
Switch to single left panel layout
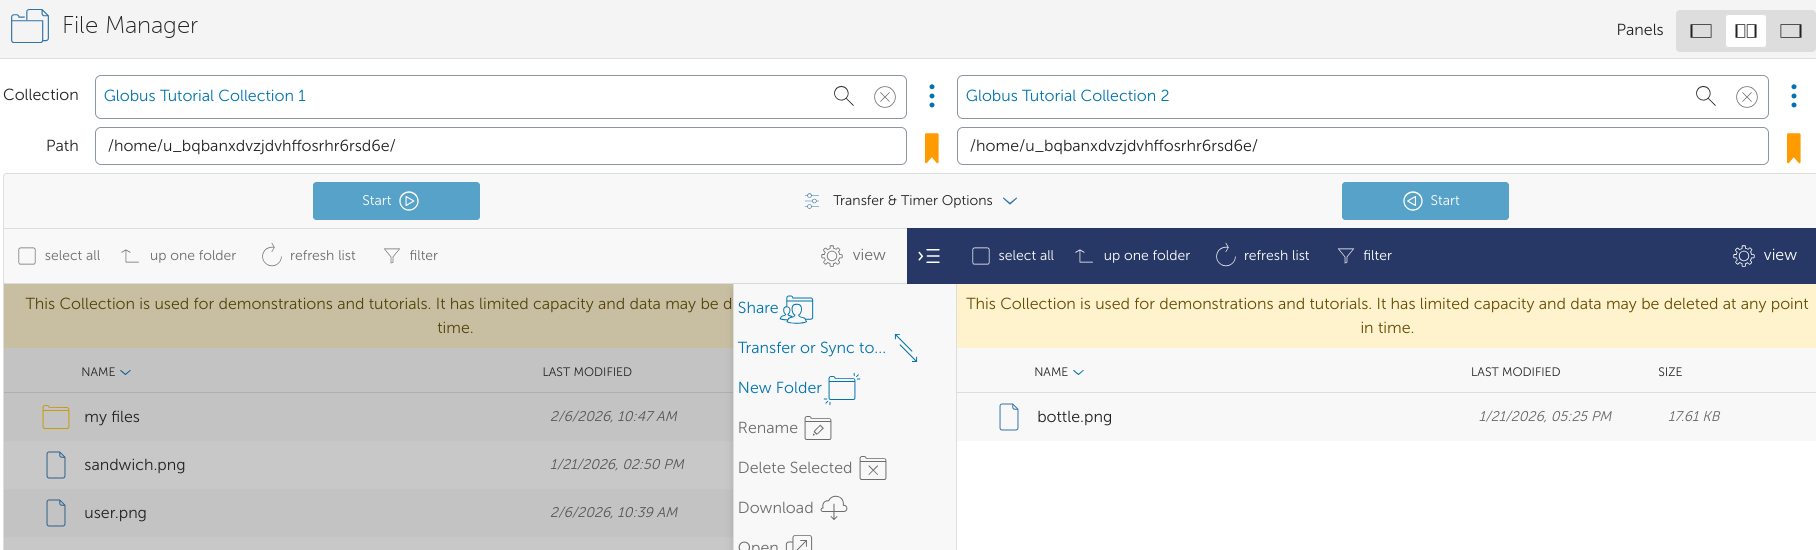coord(1700,31)
